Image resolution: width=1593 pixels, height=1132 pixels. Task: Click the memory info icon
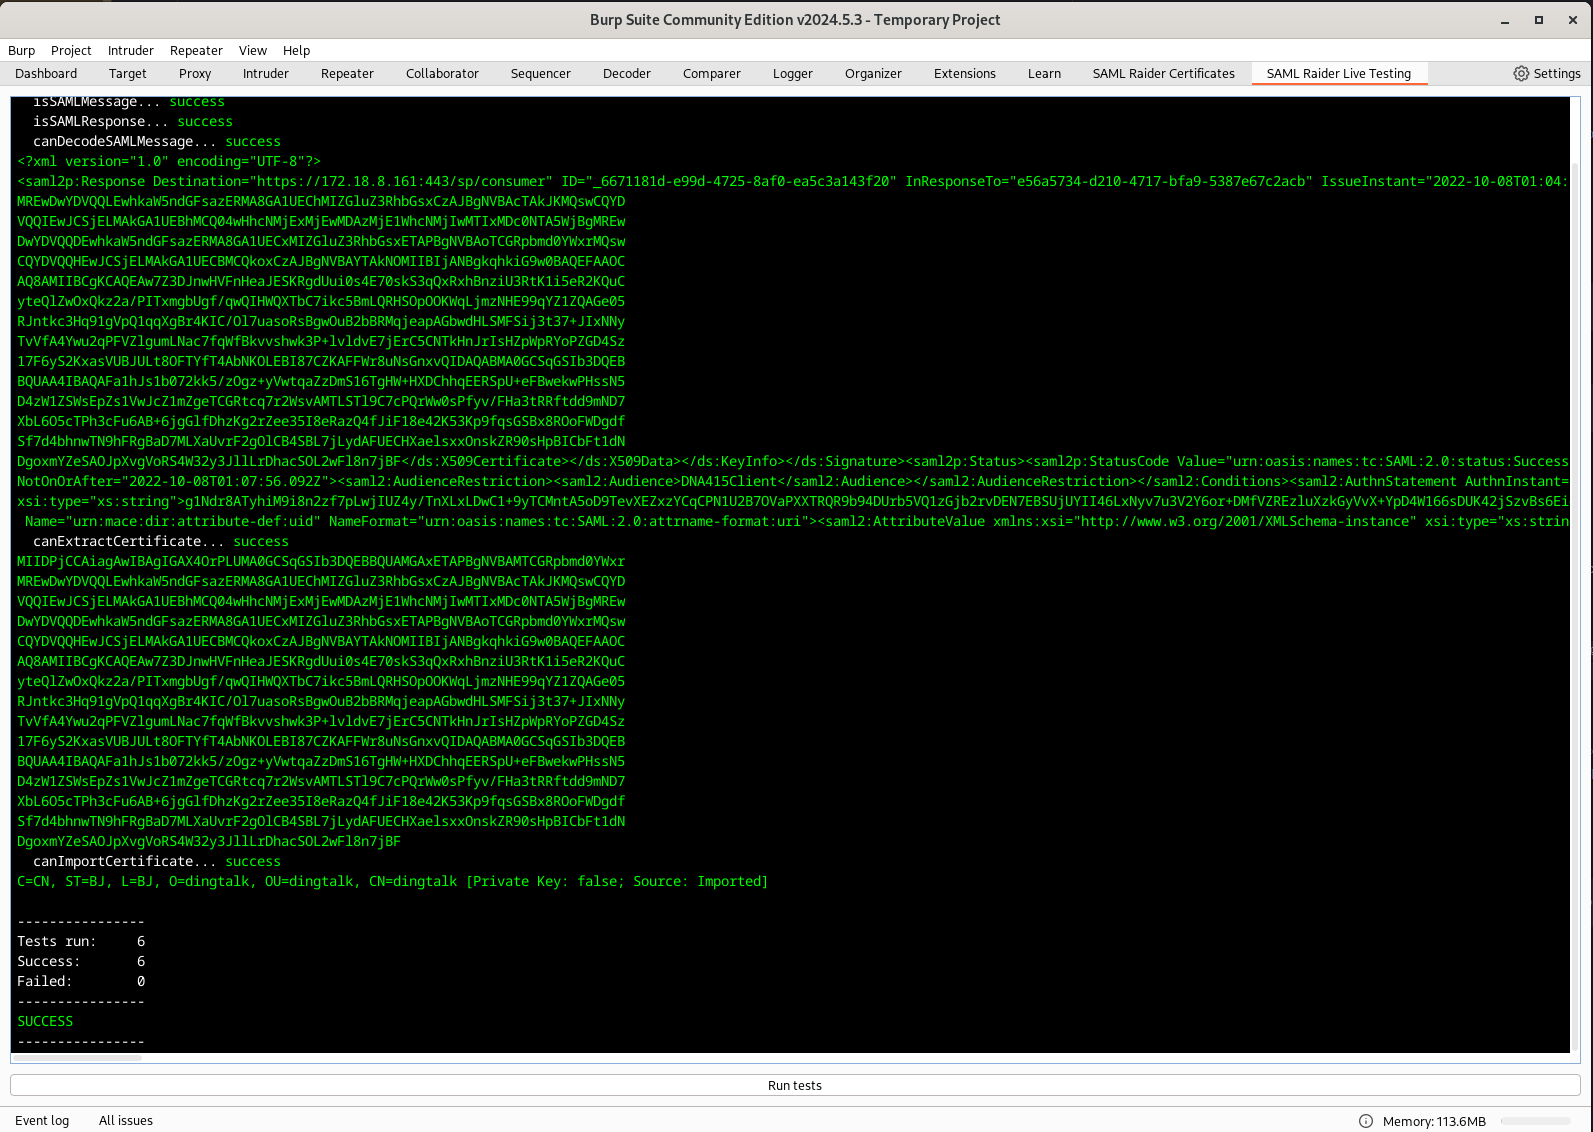coord(1366,1121)
